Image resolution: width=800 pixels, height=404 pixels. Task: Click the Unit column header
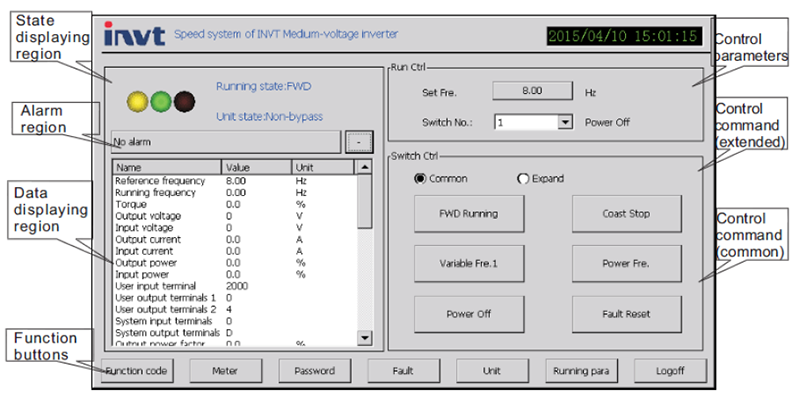click(323, 167)
